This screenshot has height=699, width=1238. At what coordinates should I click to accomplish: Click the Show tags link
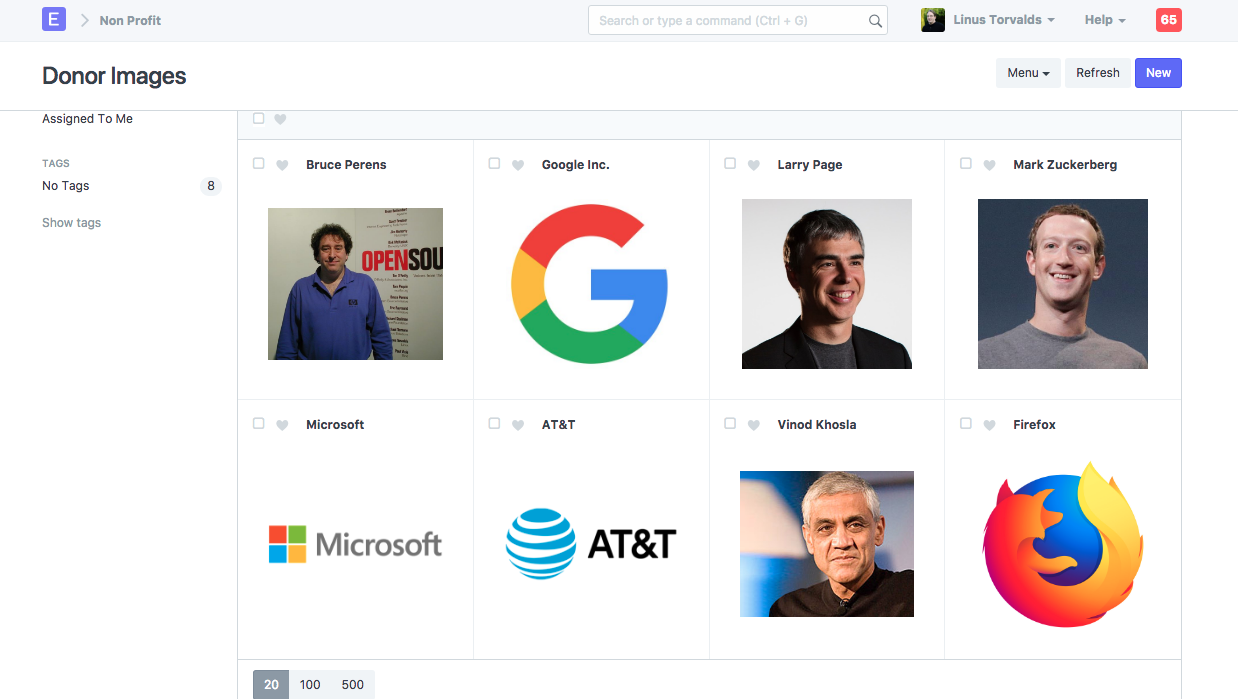point(71,223)
